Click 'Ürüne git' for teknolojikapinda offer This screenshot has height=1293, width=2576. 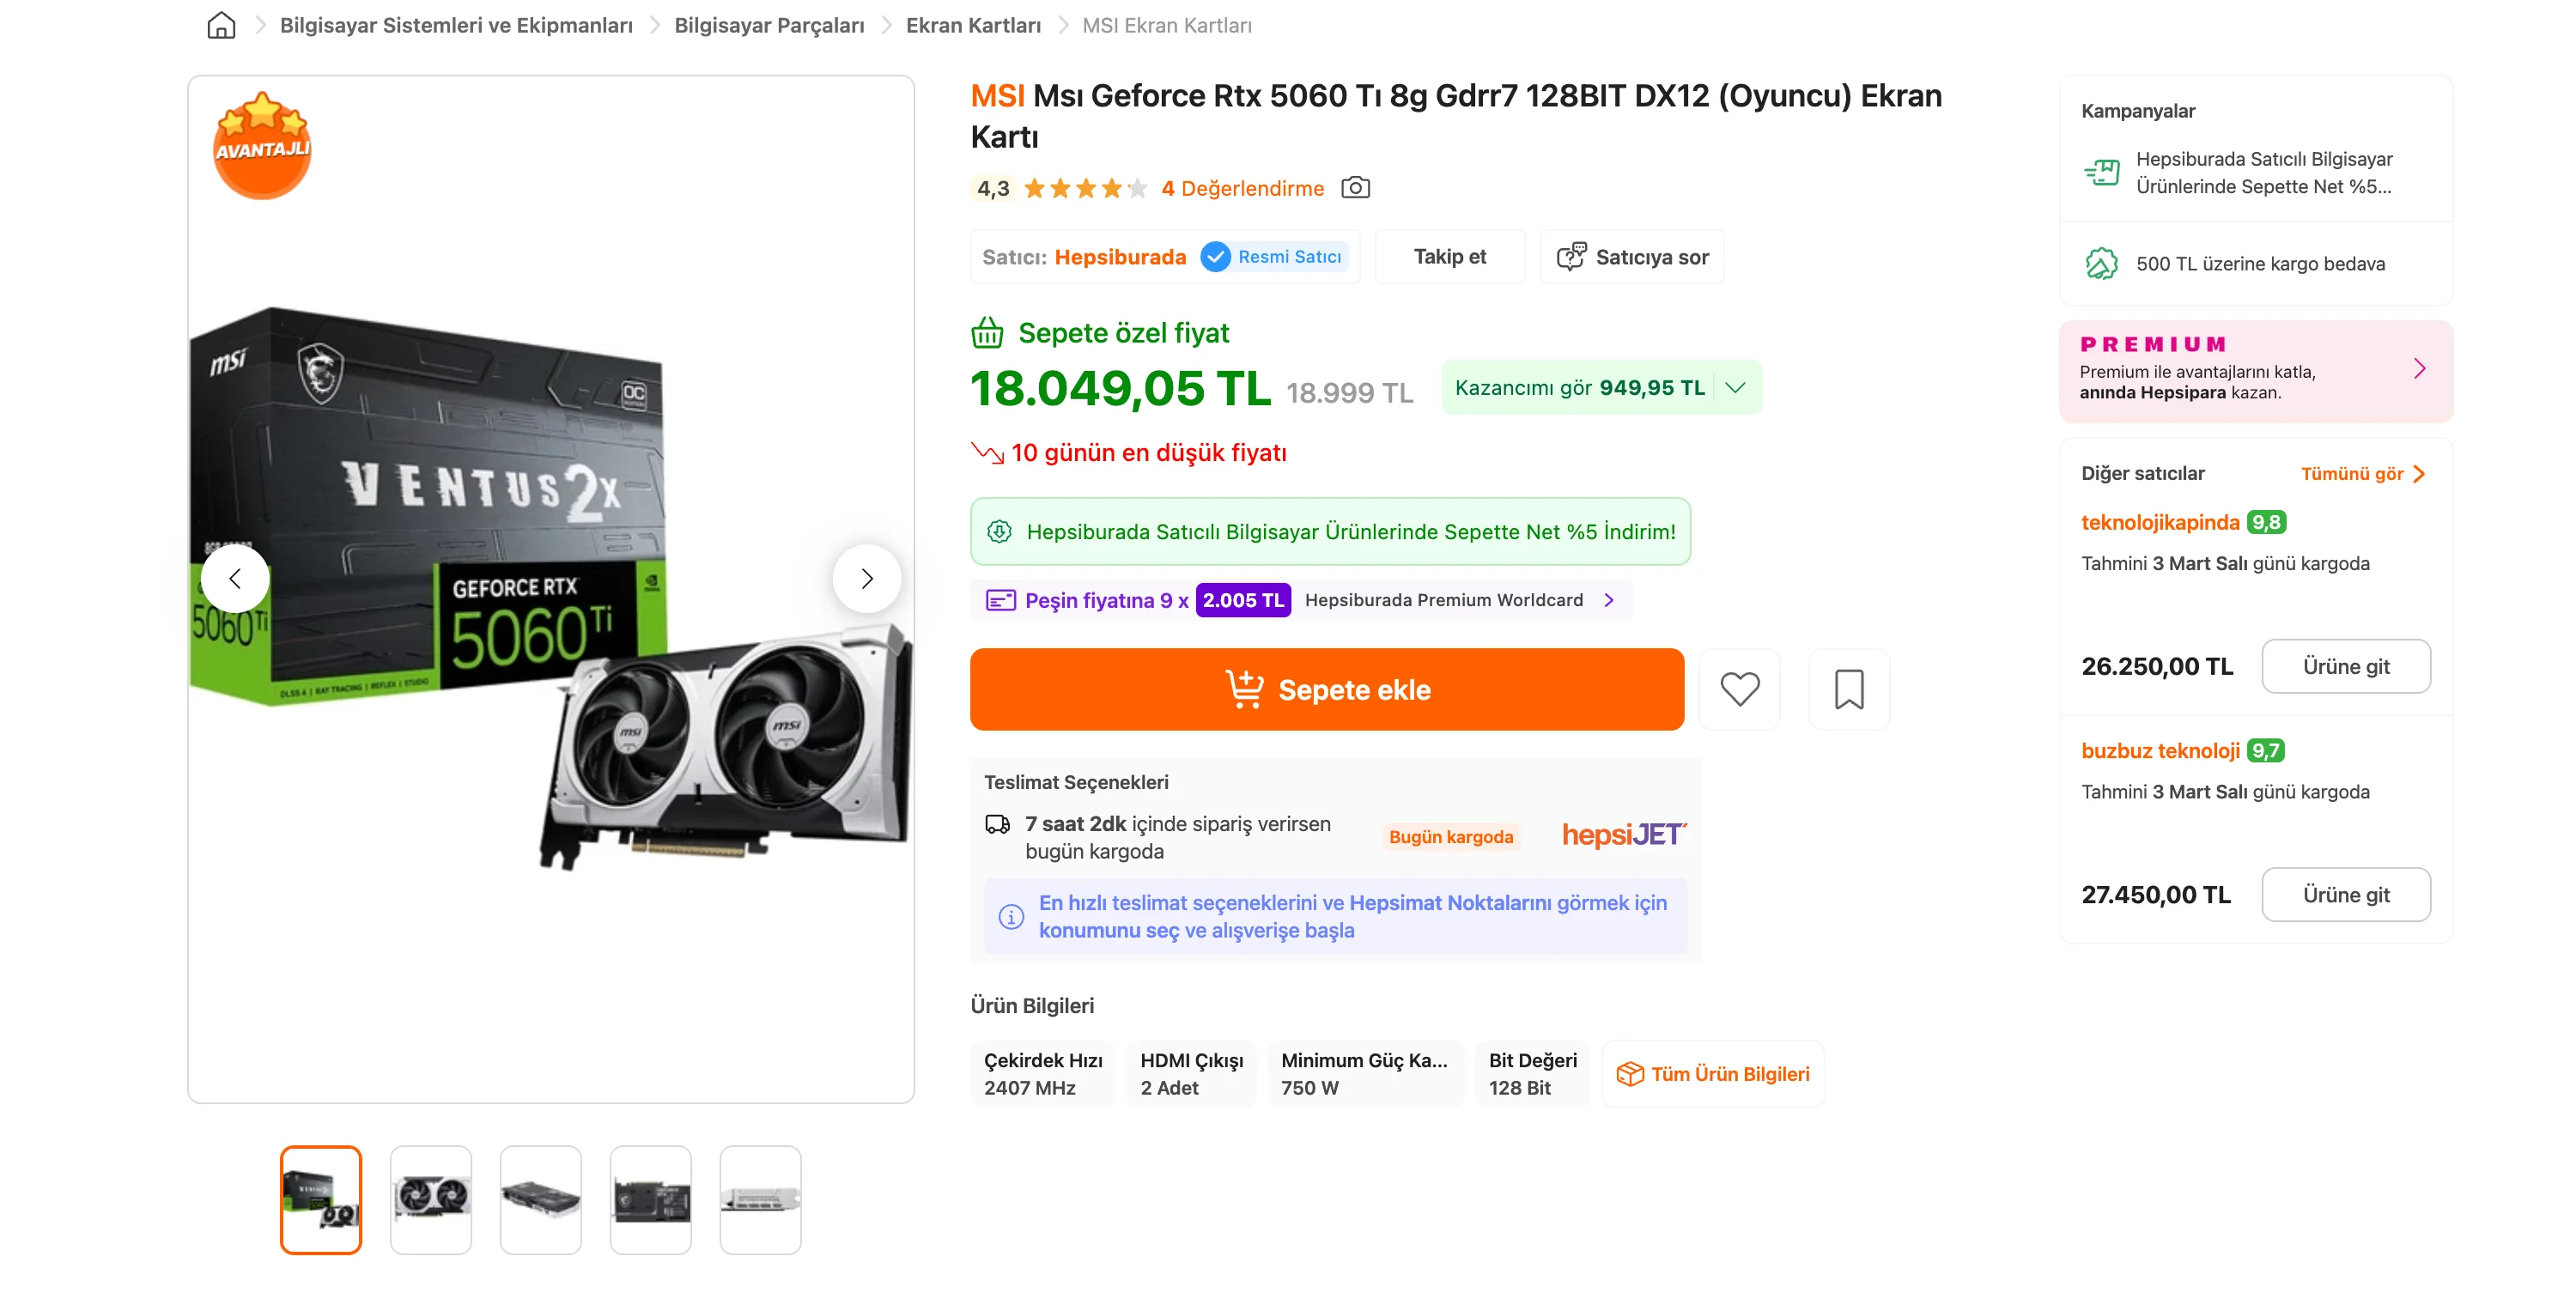coord(2345,666)
